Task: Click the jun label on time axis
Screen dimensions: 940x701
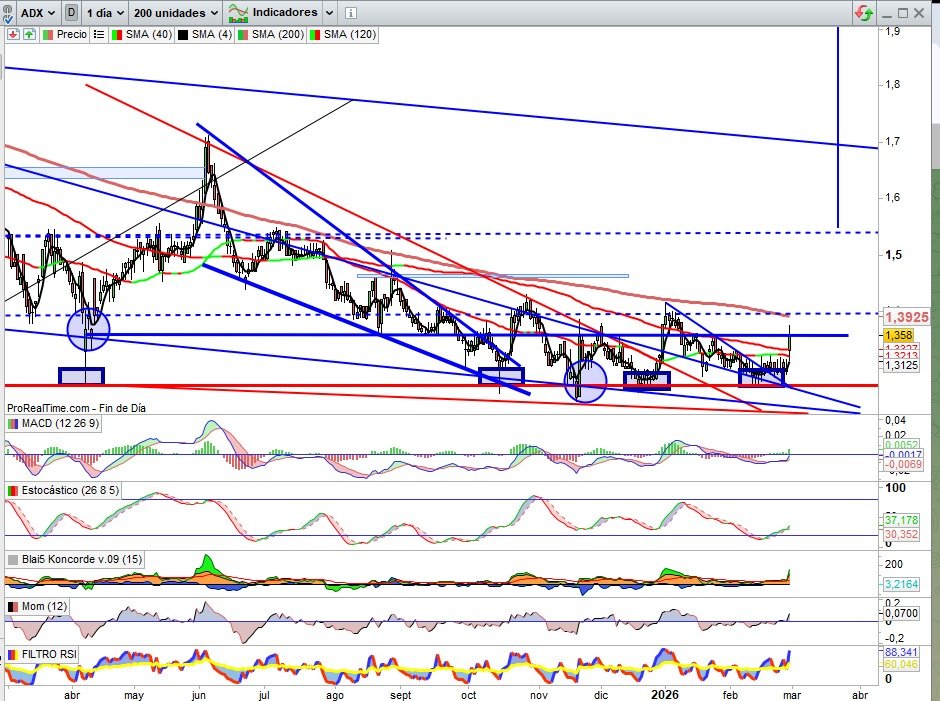Action: coord(198,694)
